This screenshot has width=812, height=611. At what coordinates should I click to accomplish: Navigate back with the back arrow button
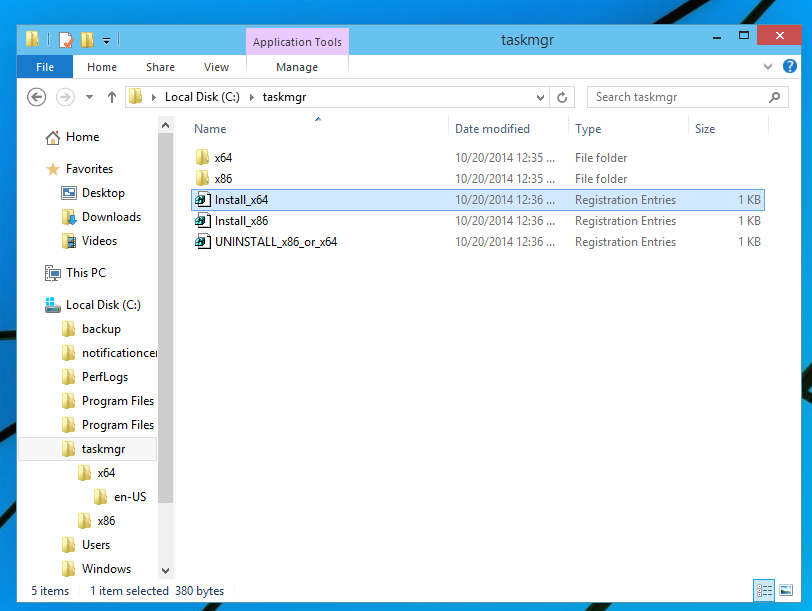tap(36, 97)
